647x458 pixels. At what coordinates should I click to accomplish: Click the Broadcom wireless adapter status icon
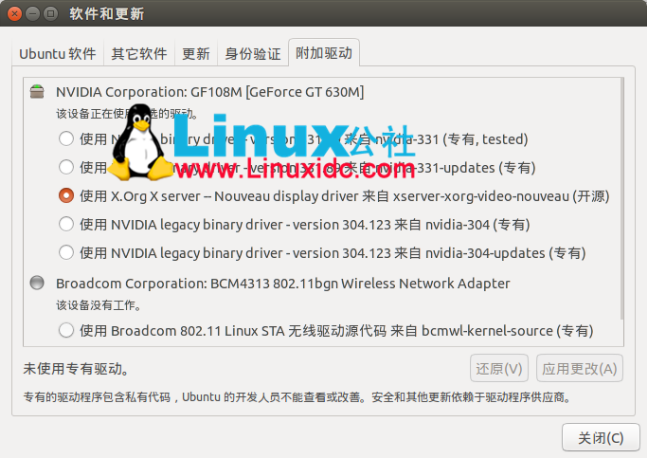coord(37,283)
